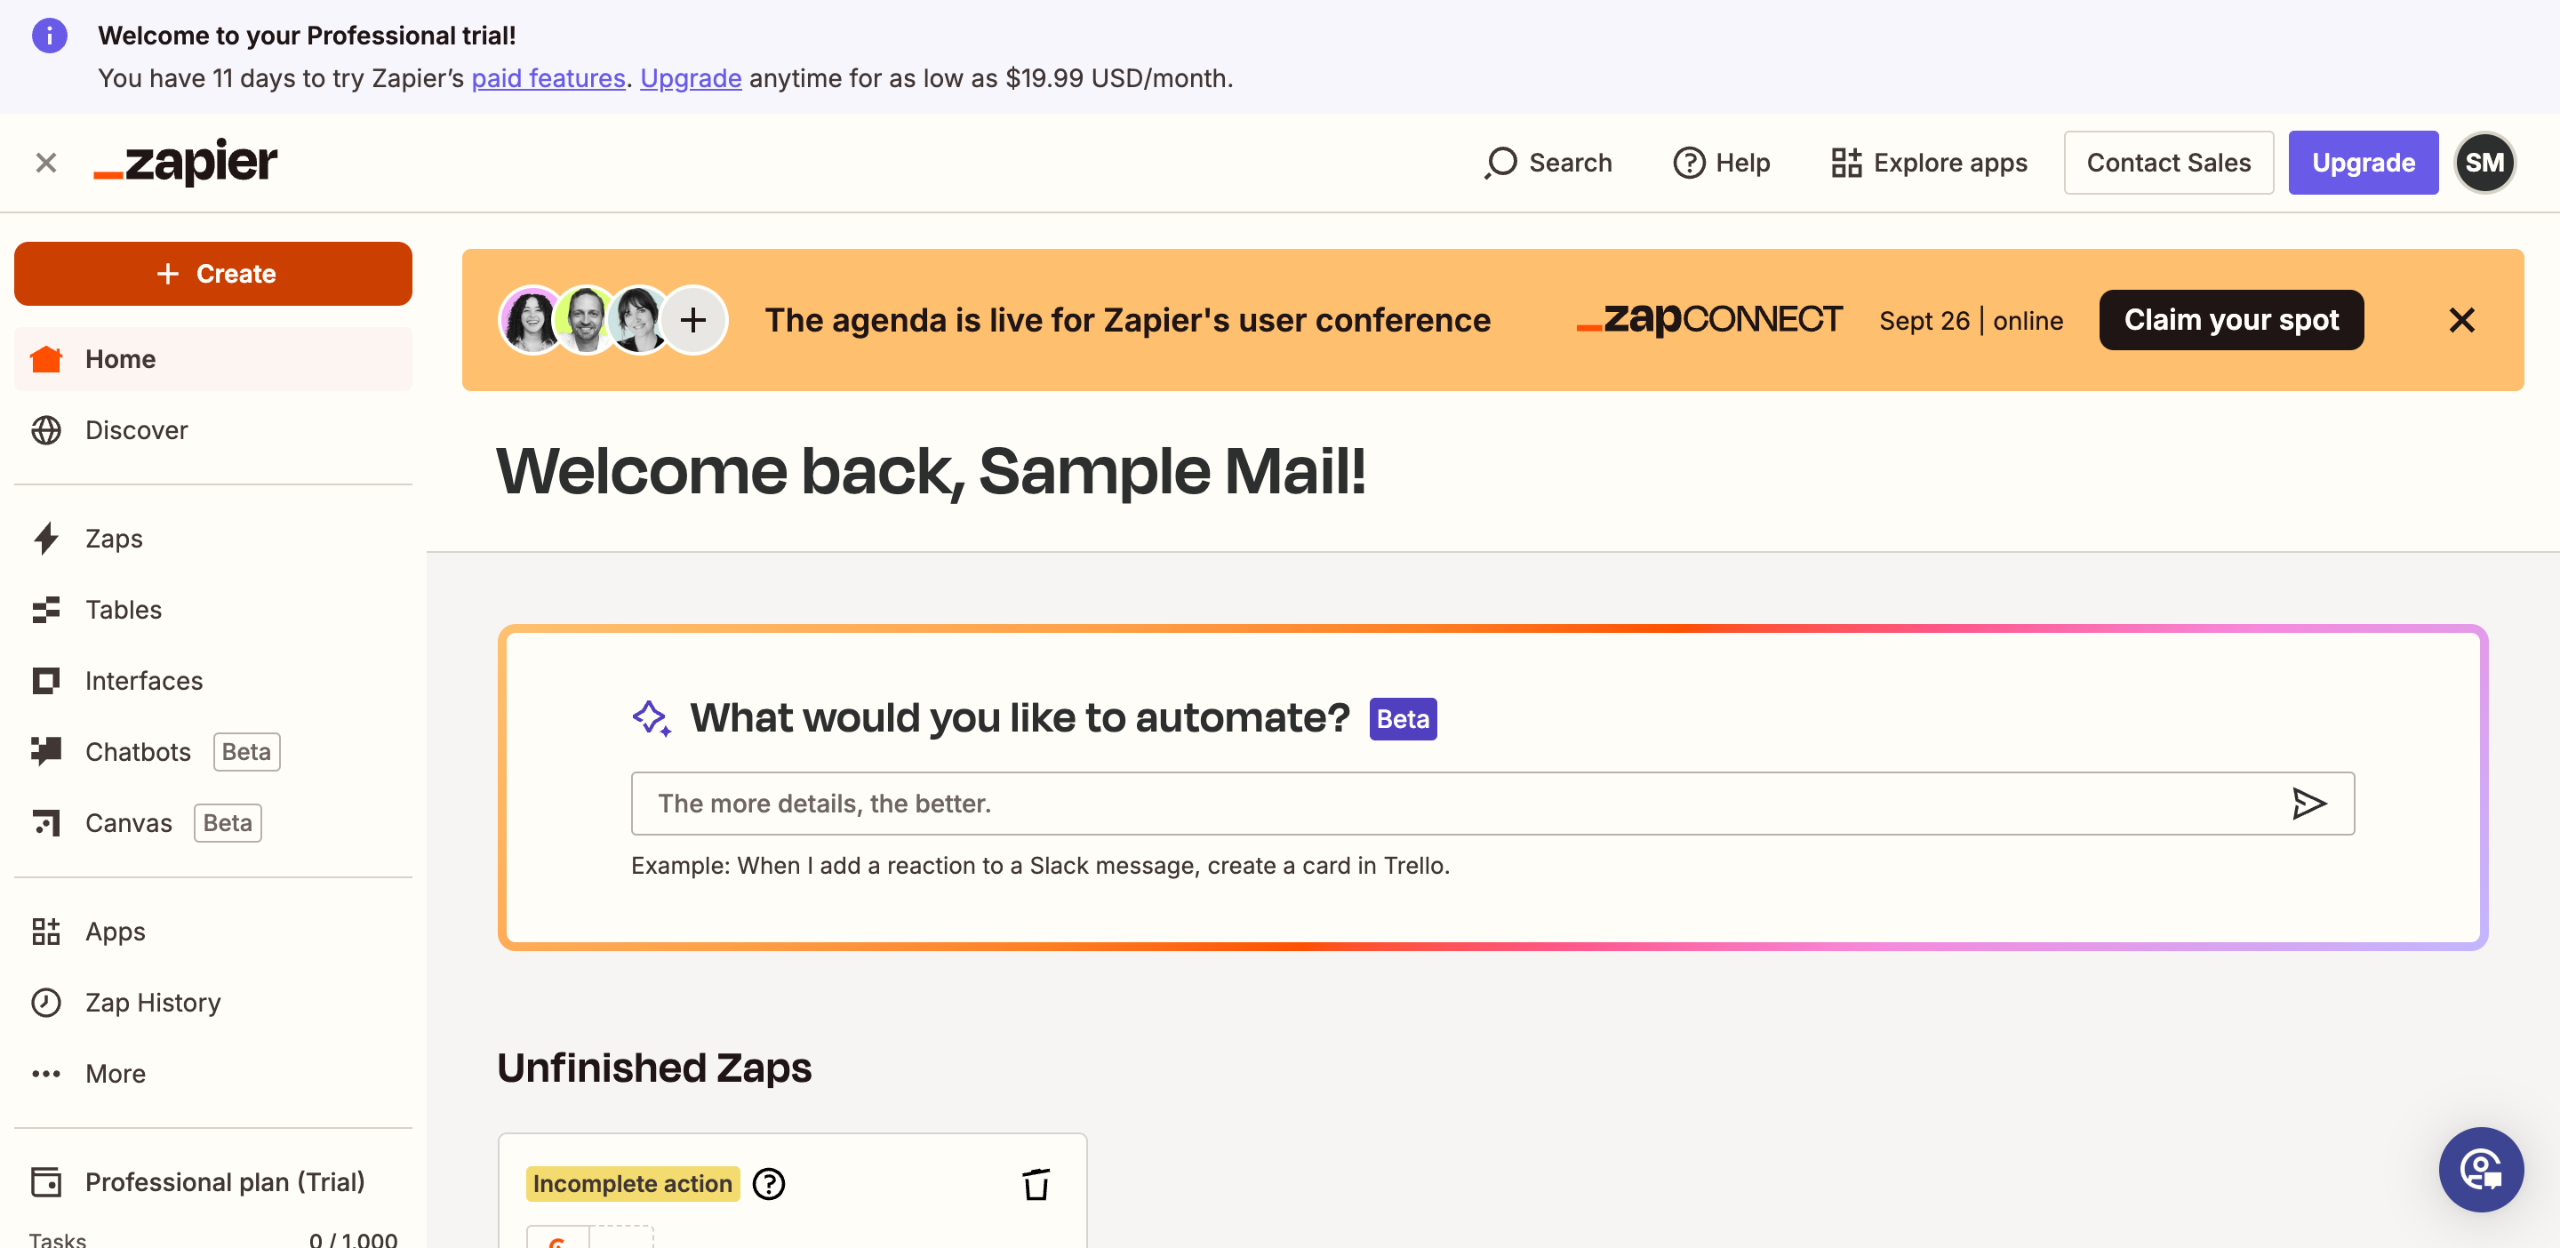Follow the paid features link
The image size is (2560, 1248).
[548, 78]
